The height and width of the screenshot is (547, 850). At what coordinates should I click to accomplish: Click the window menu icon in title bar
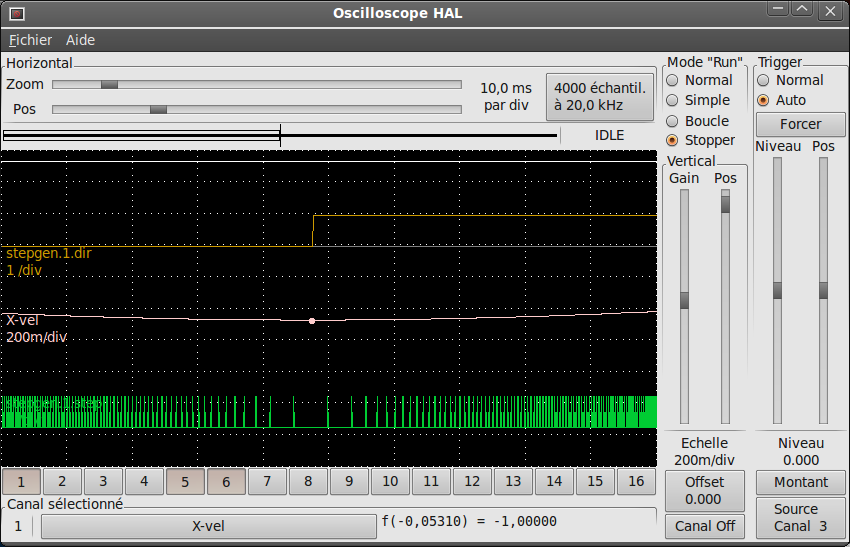pos(17,14)
